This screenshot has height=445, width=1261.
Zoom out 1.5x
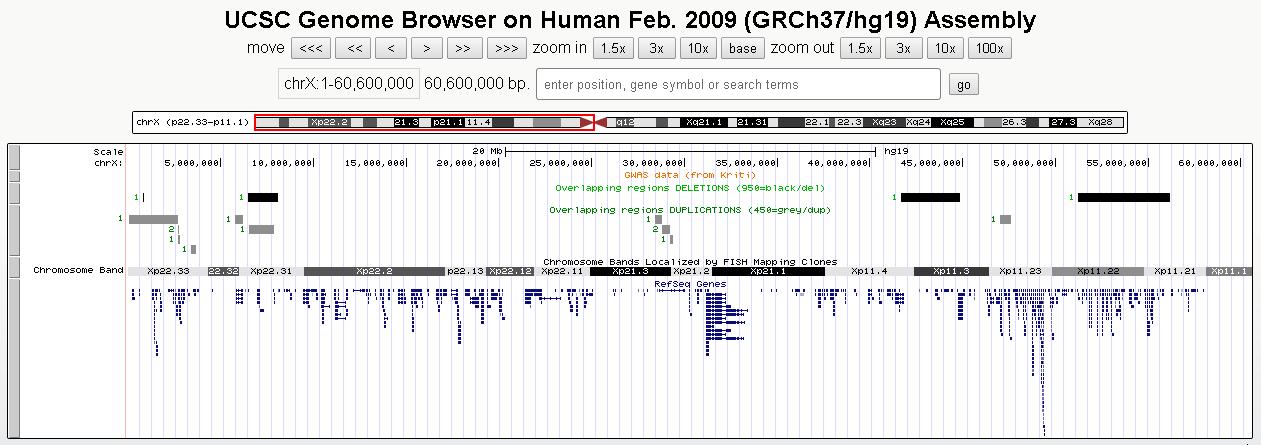(859, 48)
